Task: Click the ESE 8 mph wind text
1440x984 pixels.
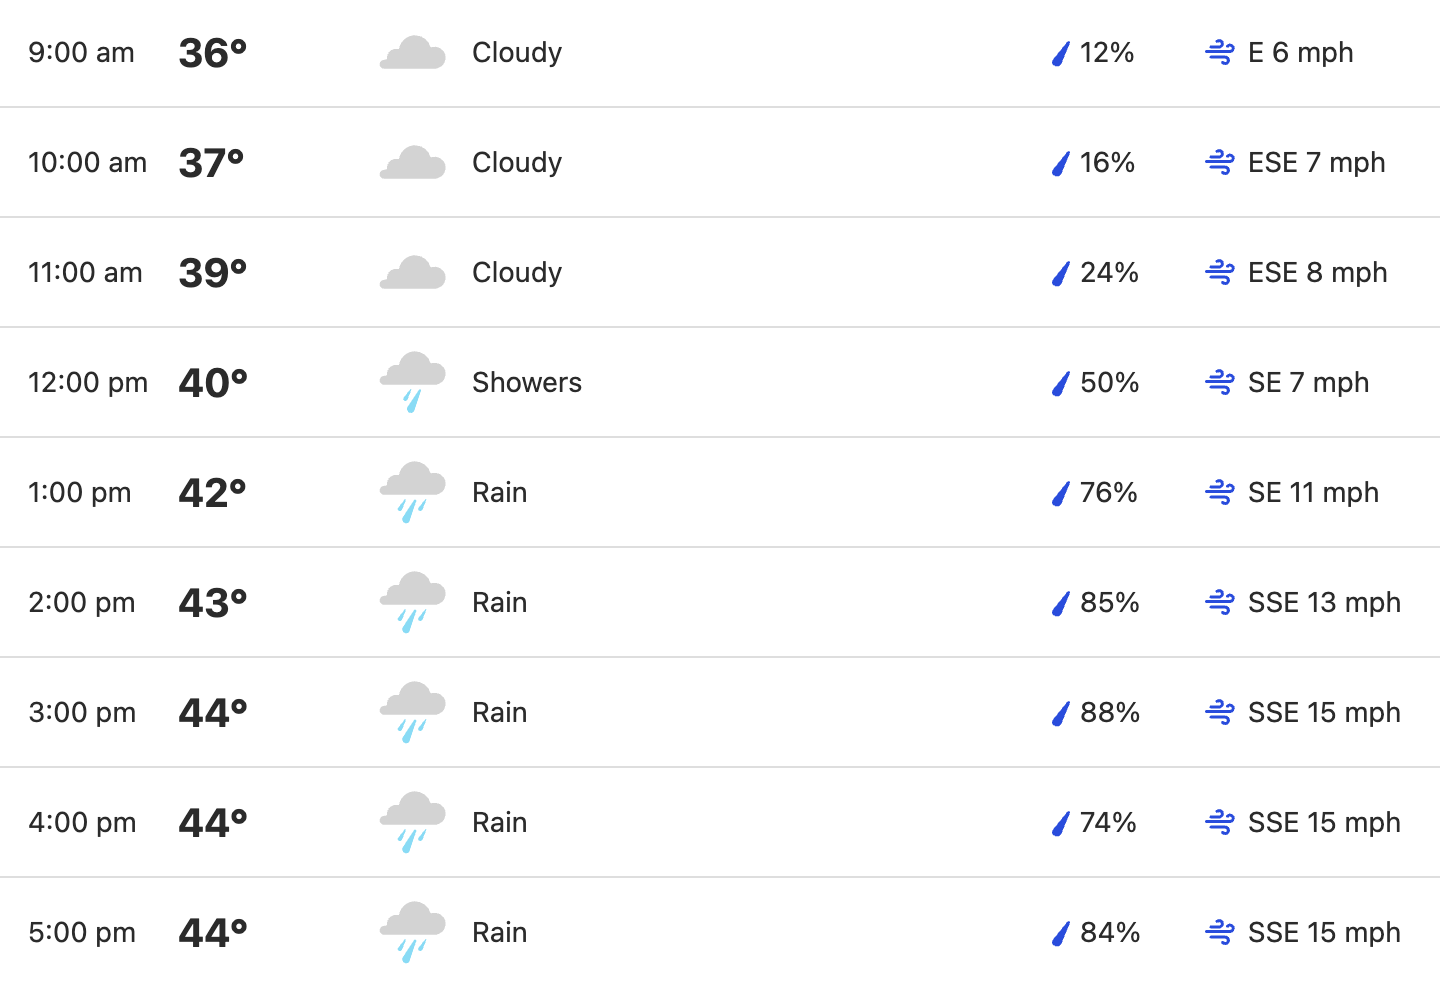Action: pos(1318,273)
